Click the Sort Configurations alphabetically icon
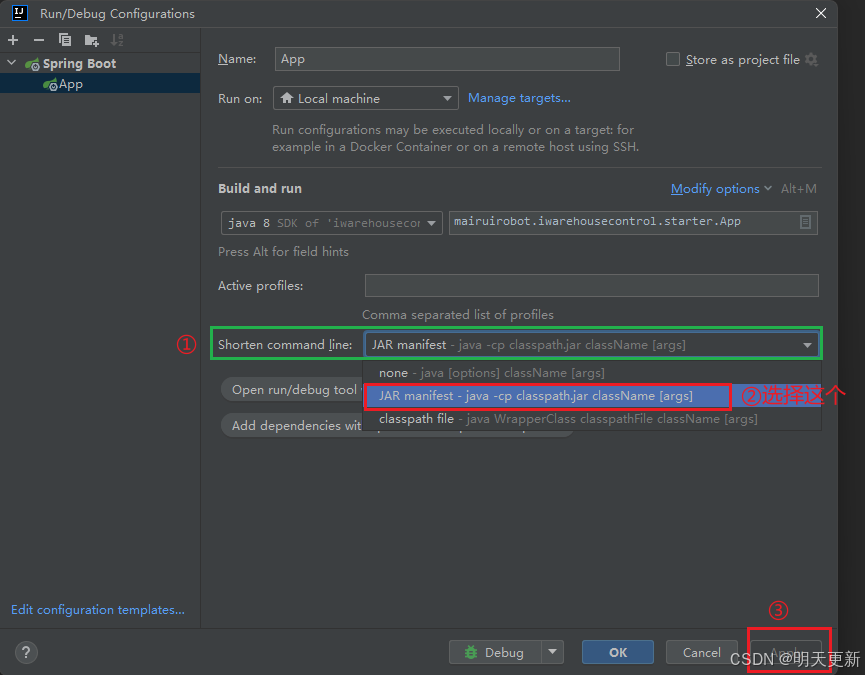865x675 pixels. coord(117,40)
